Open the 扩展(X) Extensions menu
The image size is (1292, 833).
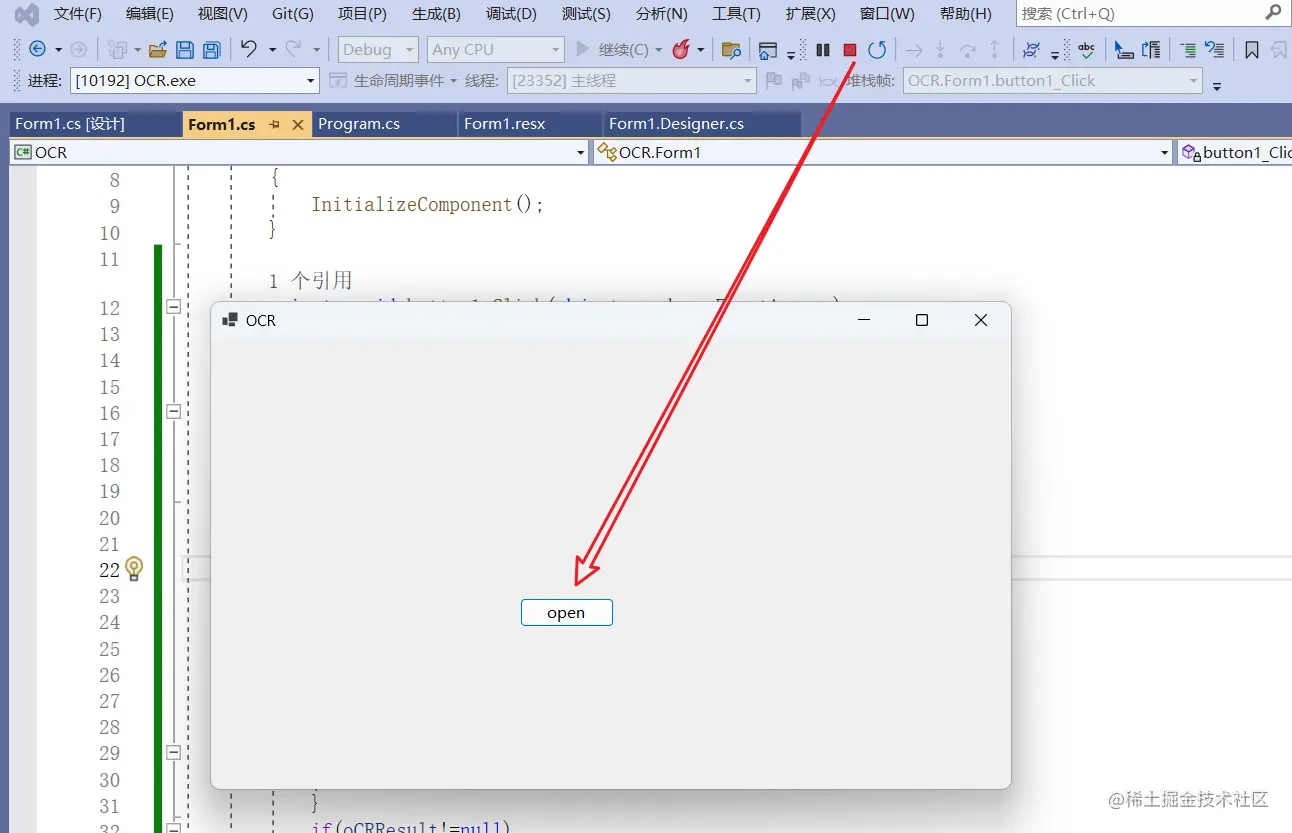pos(811,14)
